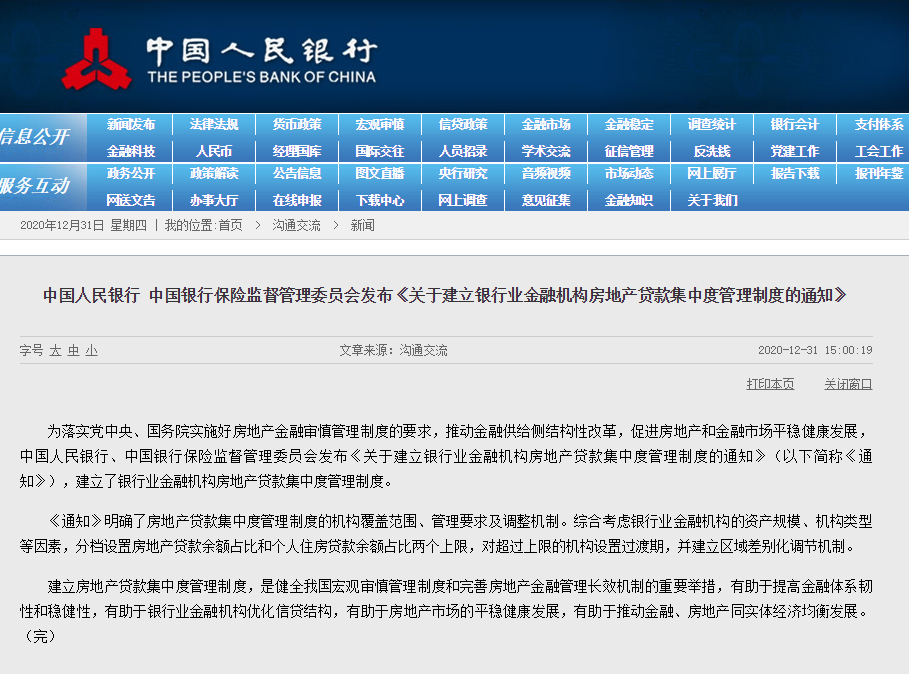Click 关于我们 nav link
This screenshot has width=909, height=674.
point(711,200)
